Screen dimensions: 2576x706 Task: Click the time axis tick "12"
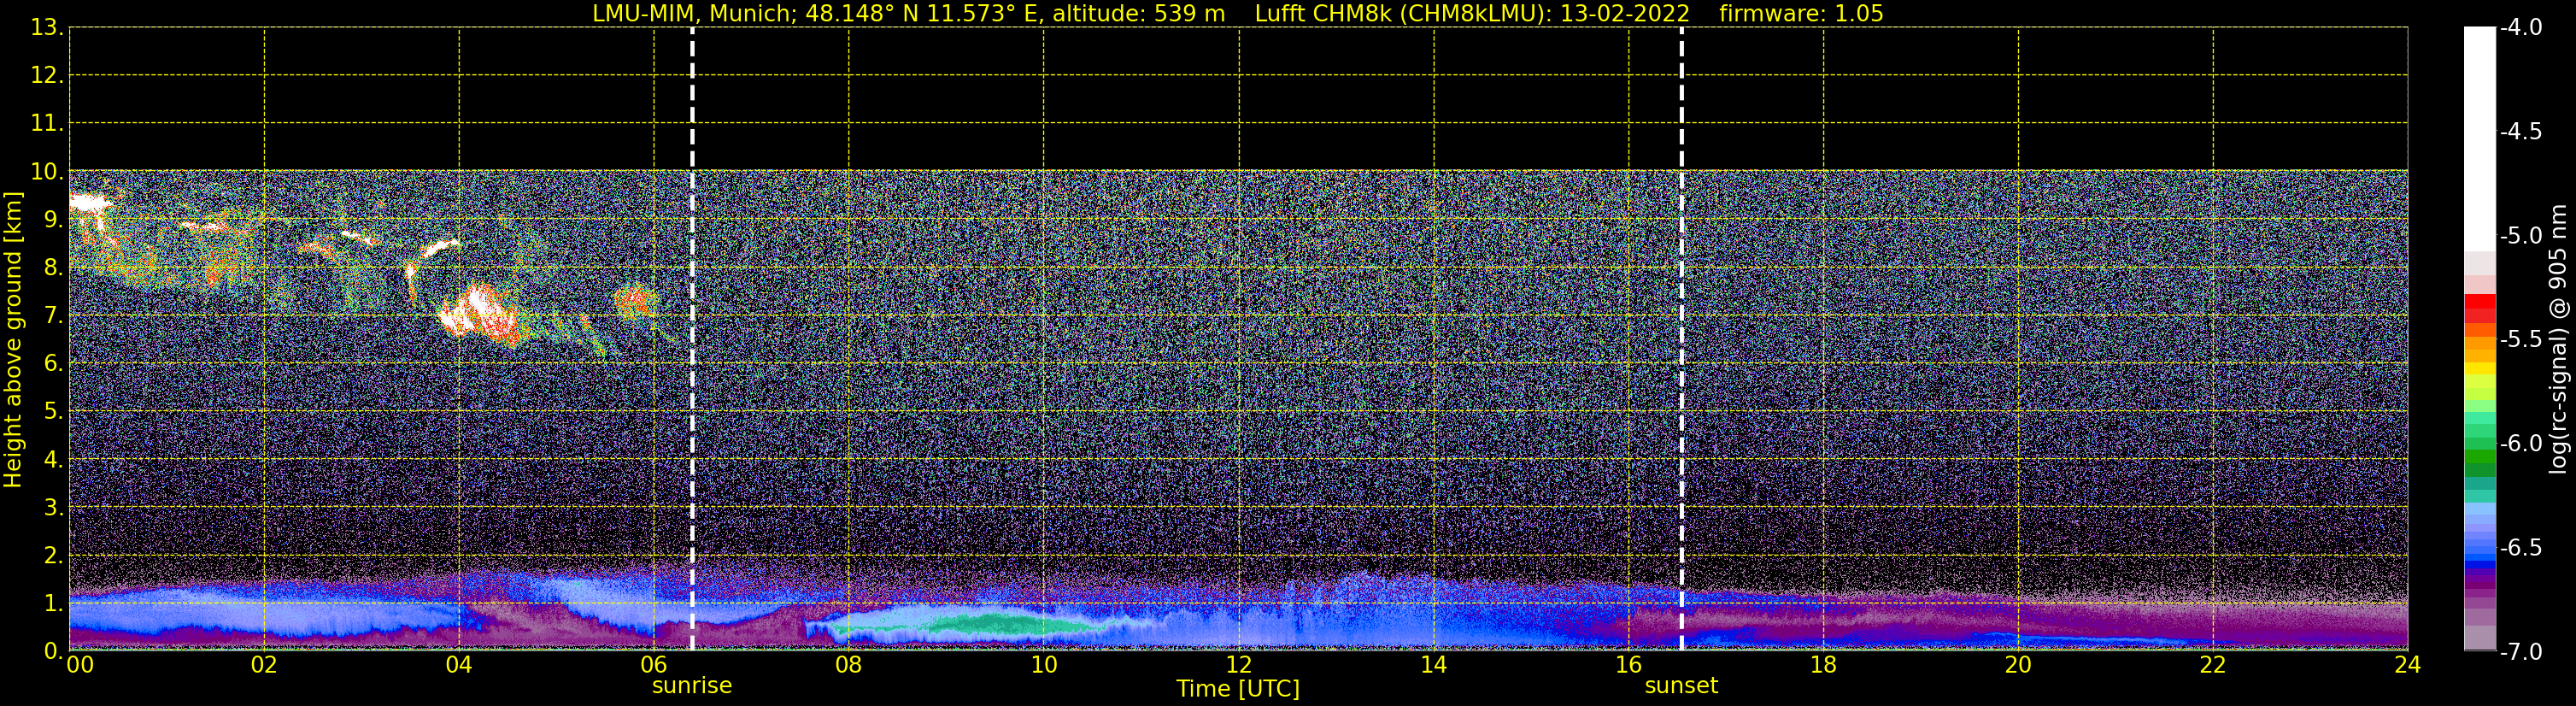coord(1239,665)
